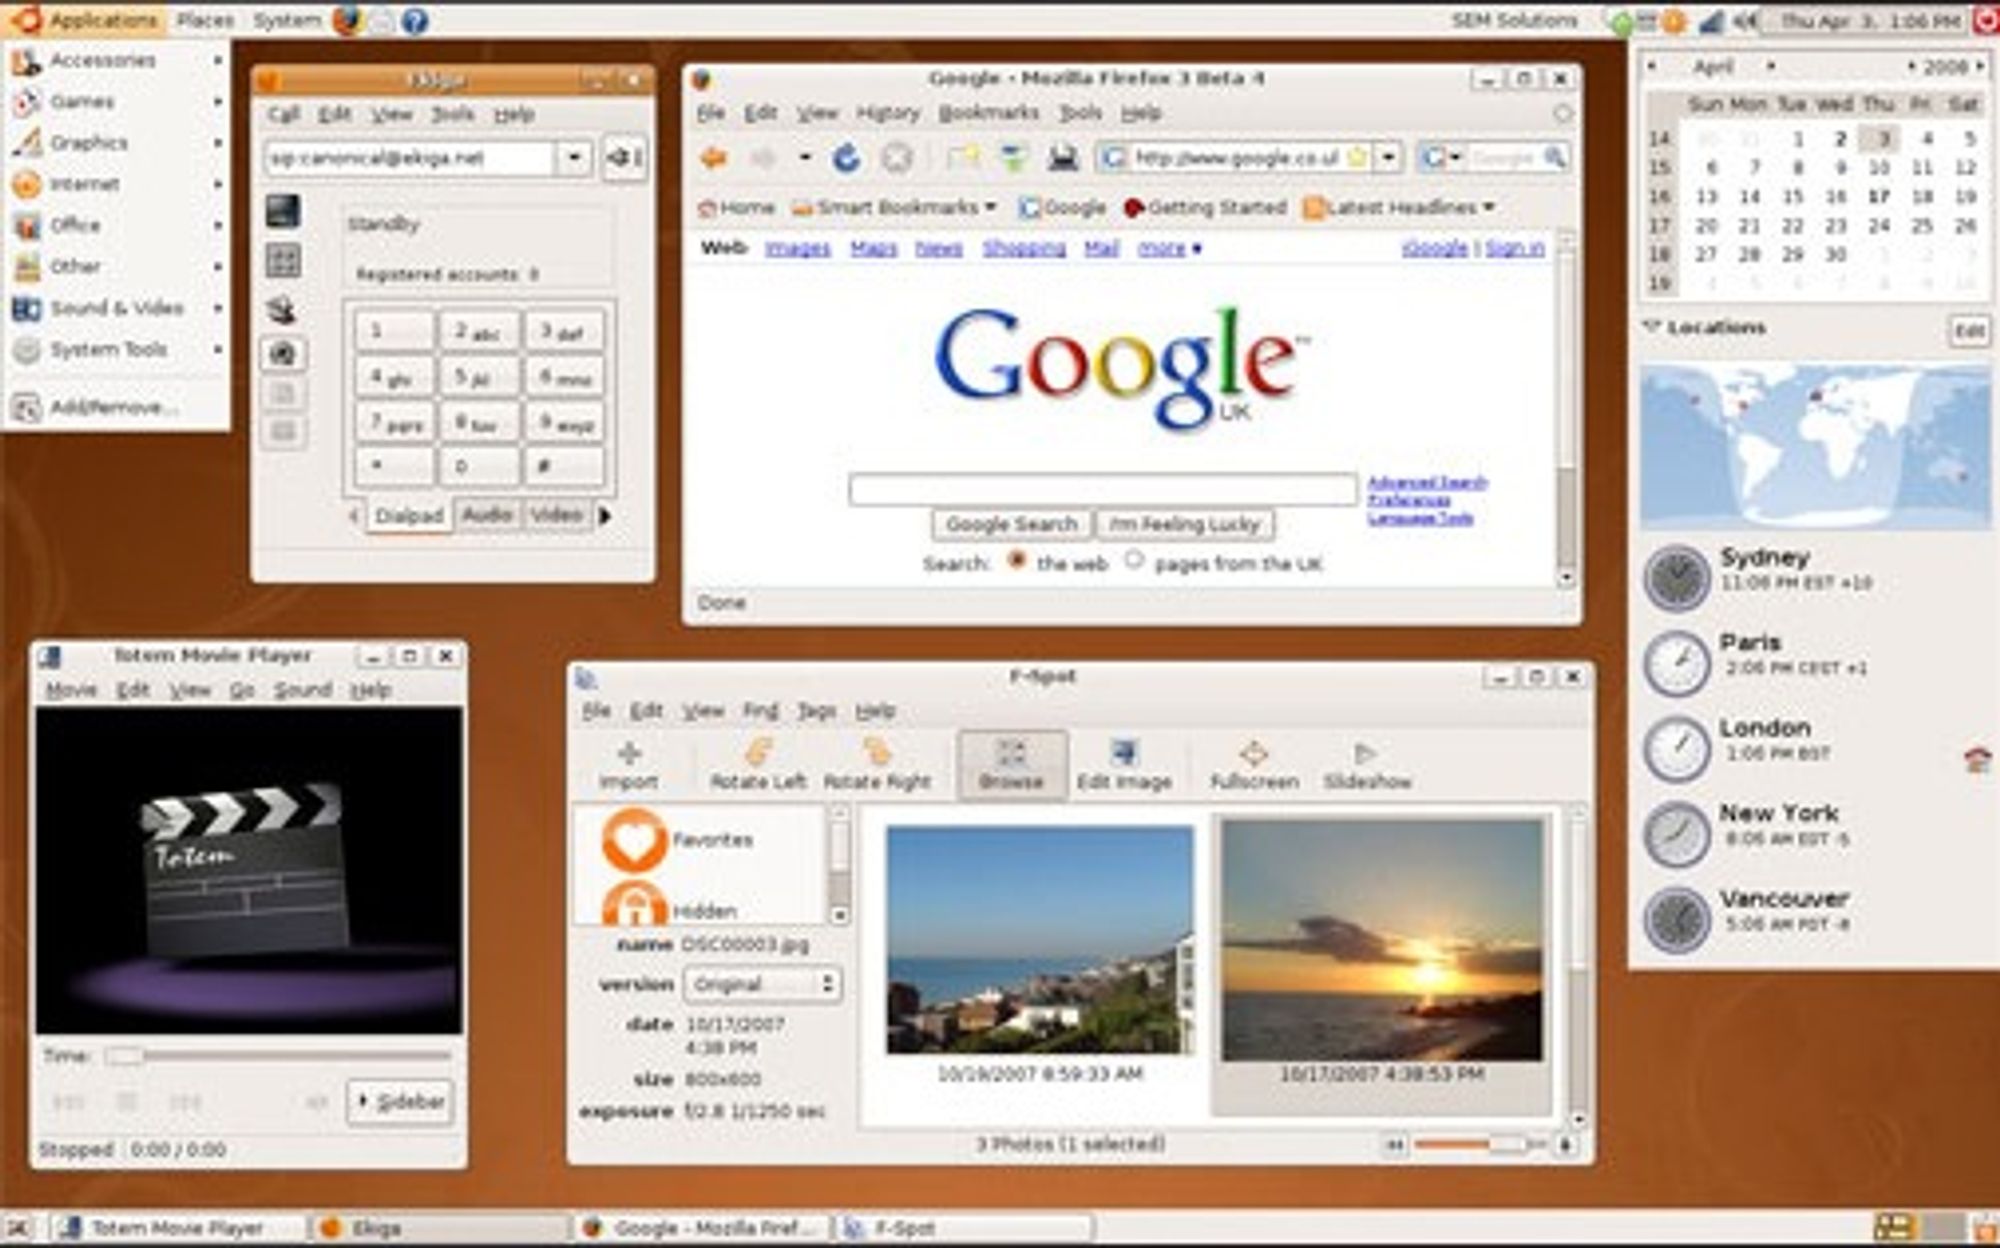Toggle Totem Sidebar button
This screenshot has width=2000, height=1248.
coord(400,1101)
